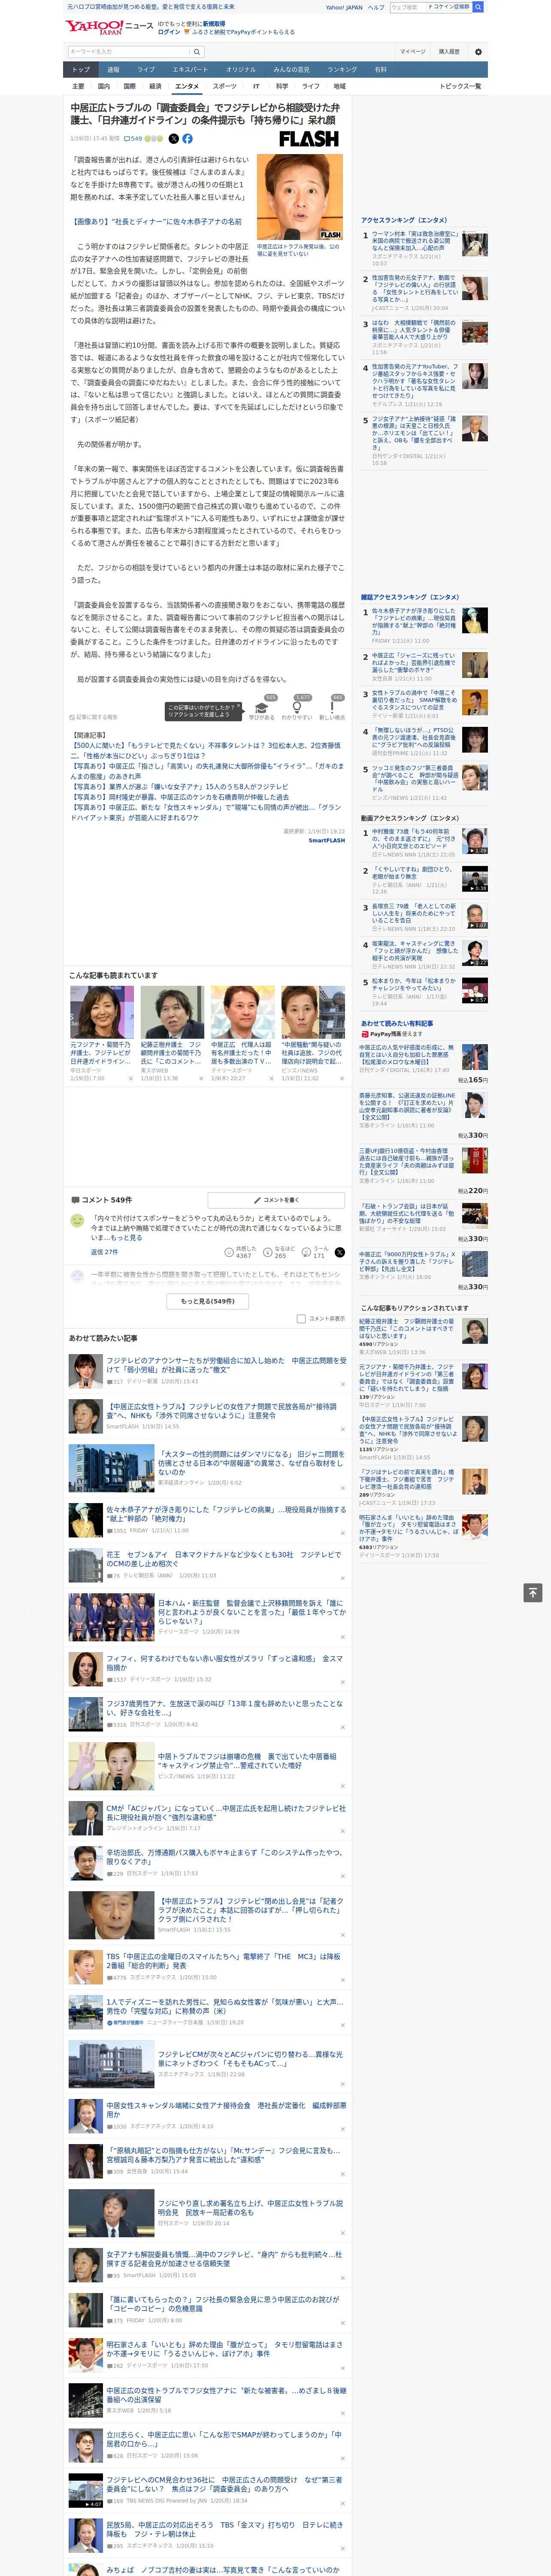Open settings via the gear icon
Screen dimensions: 551x2576
click(478, 52)
